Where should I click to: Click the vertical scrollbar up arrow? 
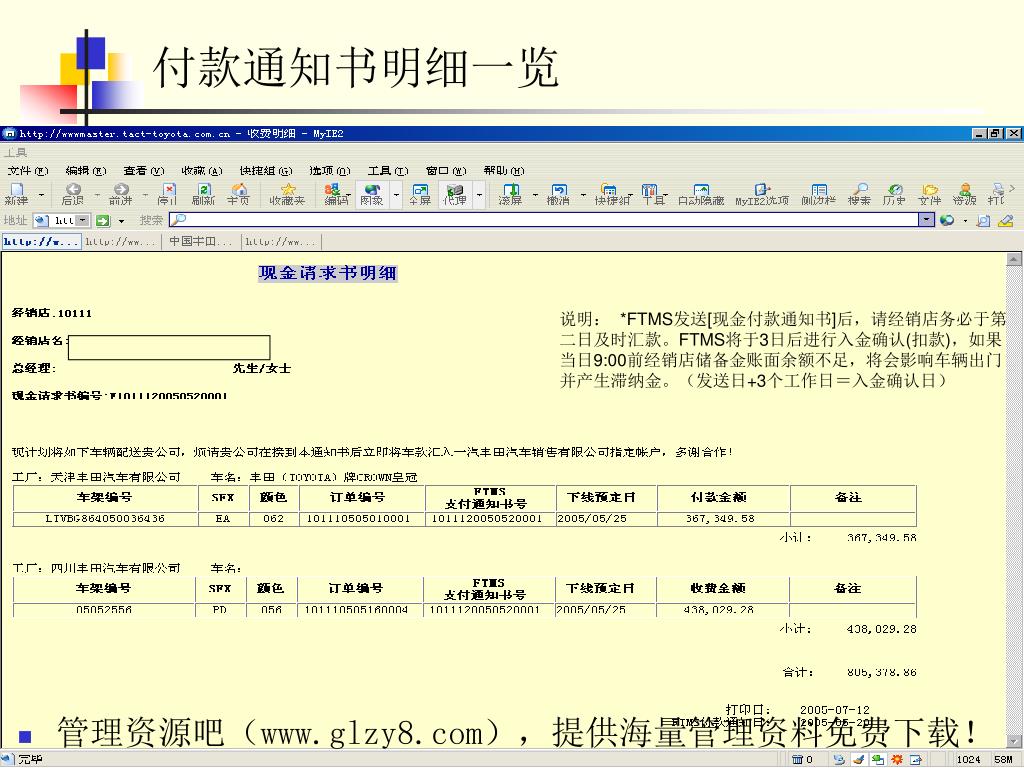[x=1014, y=259]
